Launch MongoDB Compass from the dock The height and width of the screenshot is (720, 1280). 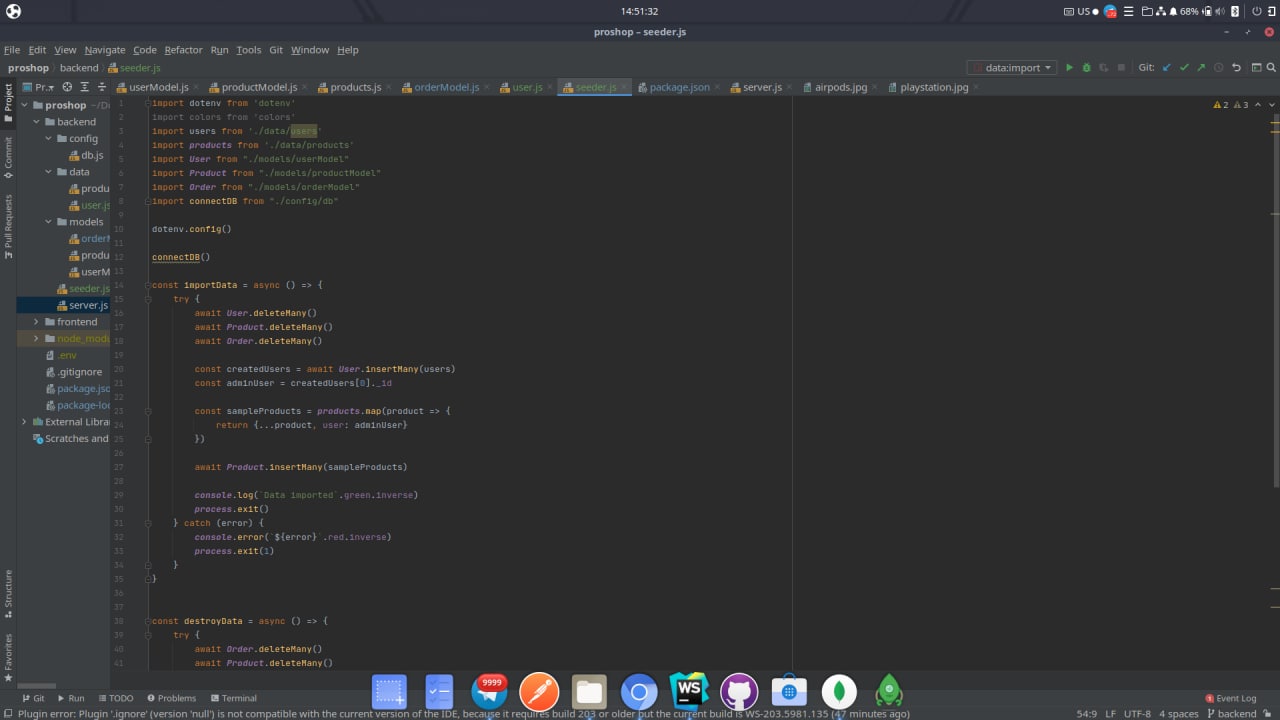839,691
